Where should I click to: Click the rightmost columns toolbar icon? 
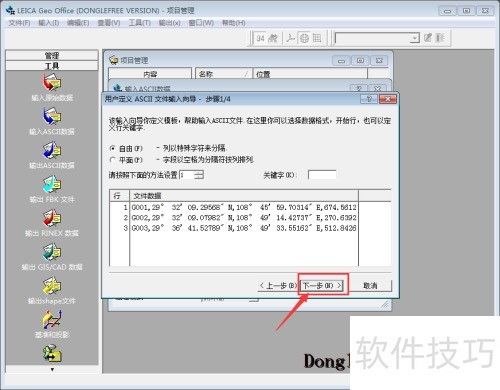click(440, 38)
